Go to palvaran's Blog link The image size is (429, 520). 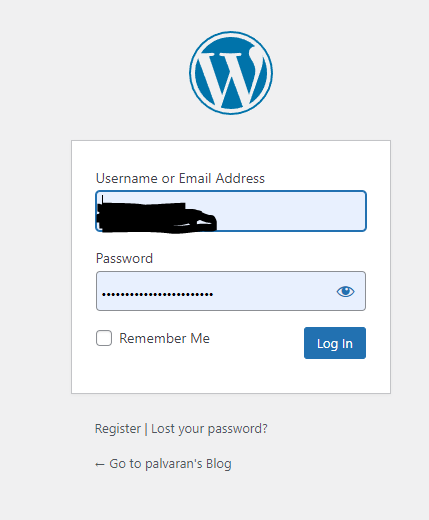pyautogui.click(x=163, y=464)
